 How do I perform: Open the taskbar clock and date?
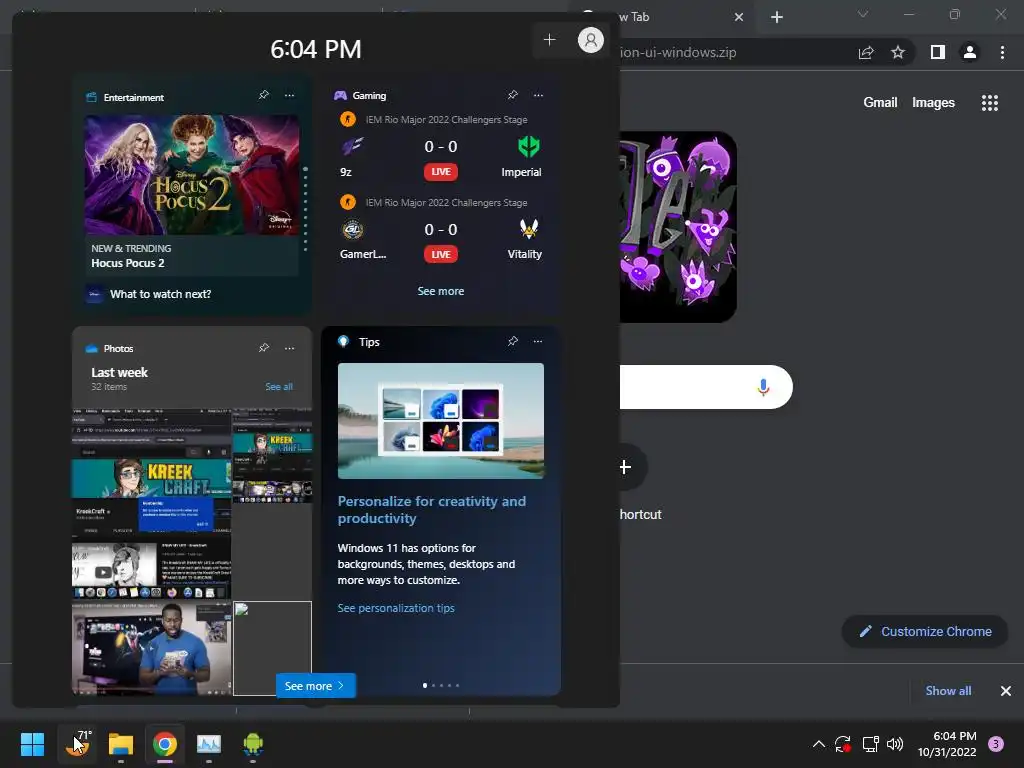point(947,744)
